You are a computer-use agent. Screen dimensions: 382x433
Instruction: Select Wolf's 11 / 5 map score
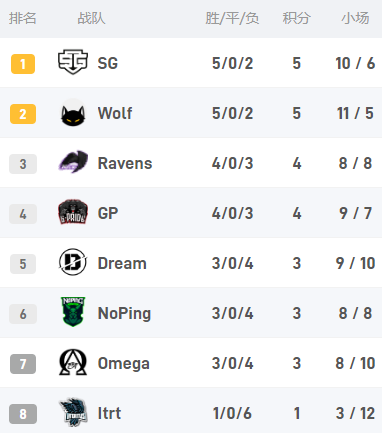[355, 113]
